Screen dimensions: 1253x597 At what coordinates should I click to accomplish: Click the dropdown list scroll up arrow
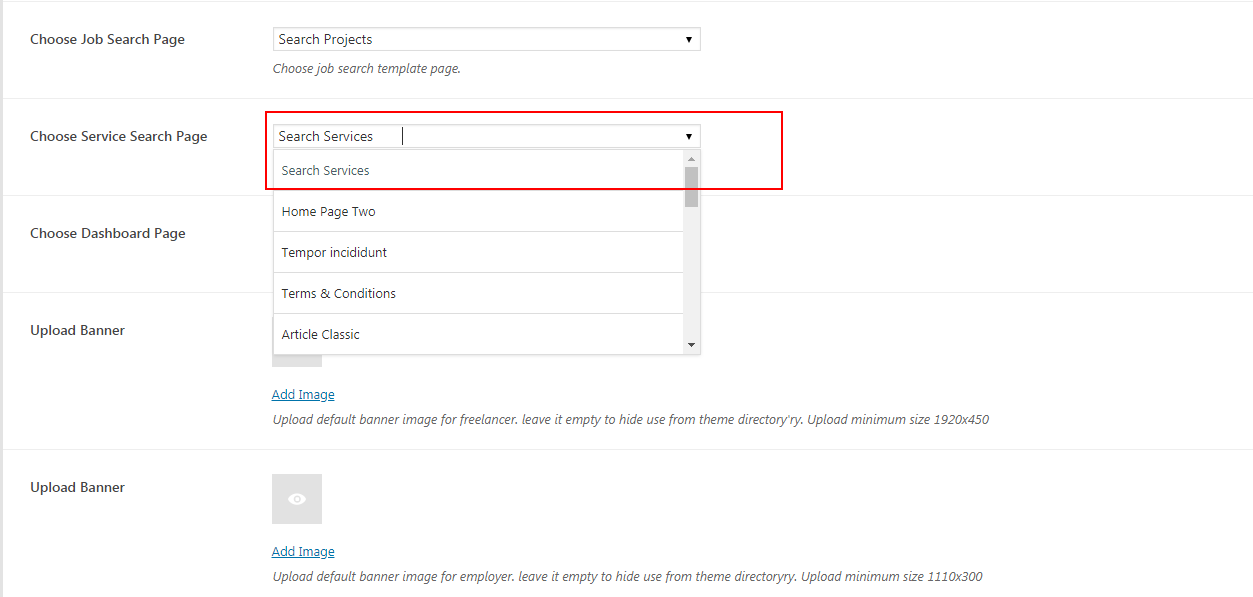pyautogui.click(x=691, y=158)
